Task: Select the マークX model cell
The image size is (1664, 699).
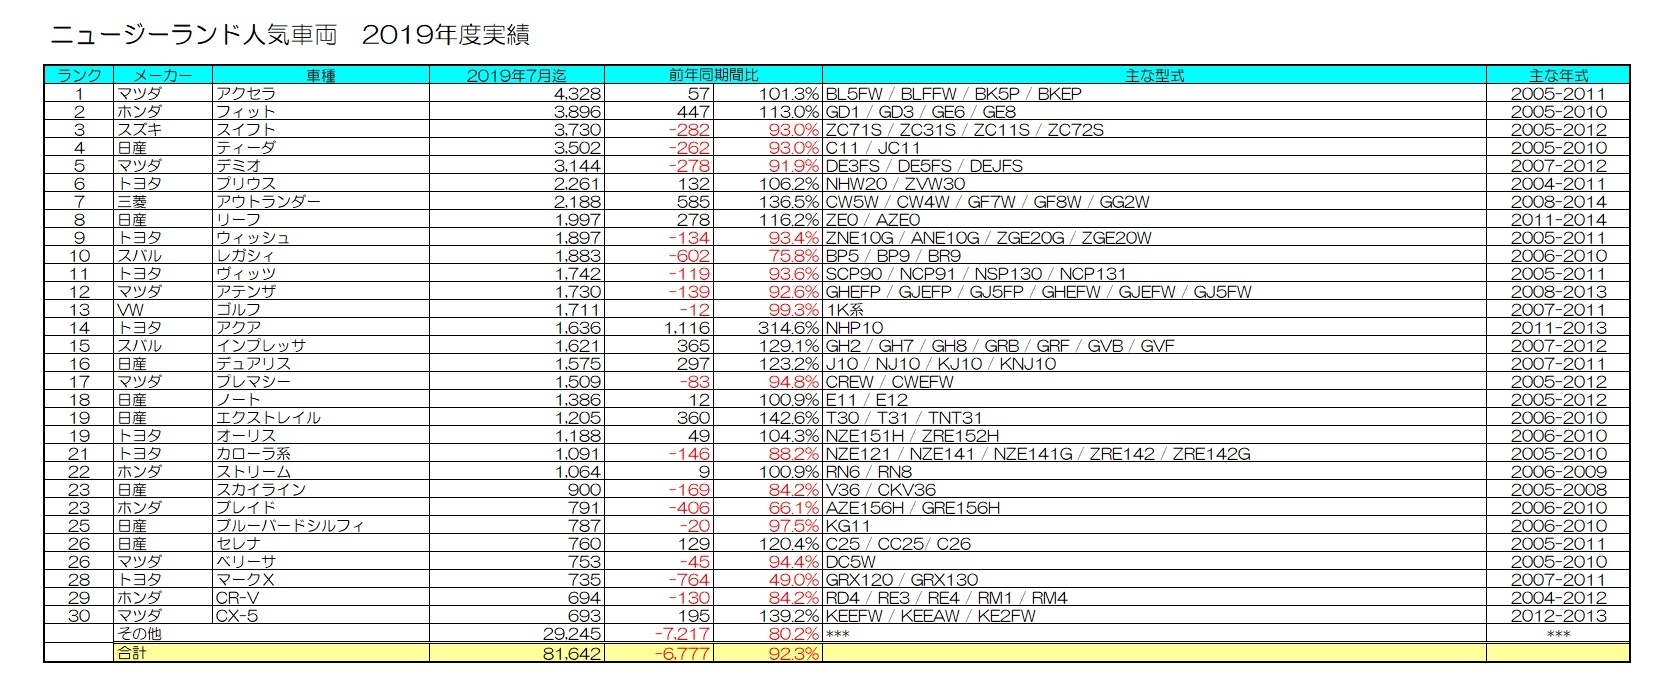Action: (321, 579)
